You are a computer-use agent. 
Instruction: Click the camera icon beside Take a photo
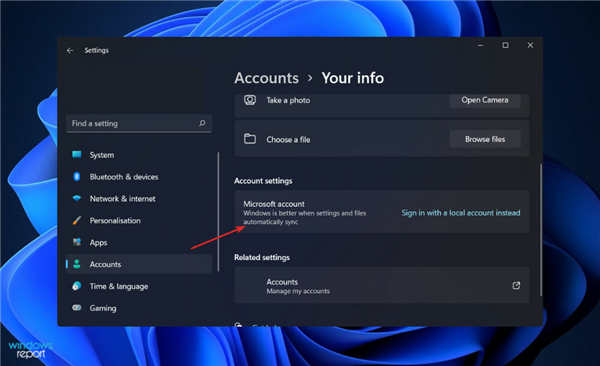pos(250,100)
